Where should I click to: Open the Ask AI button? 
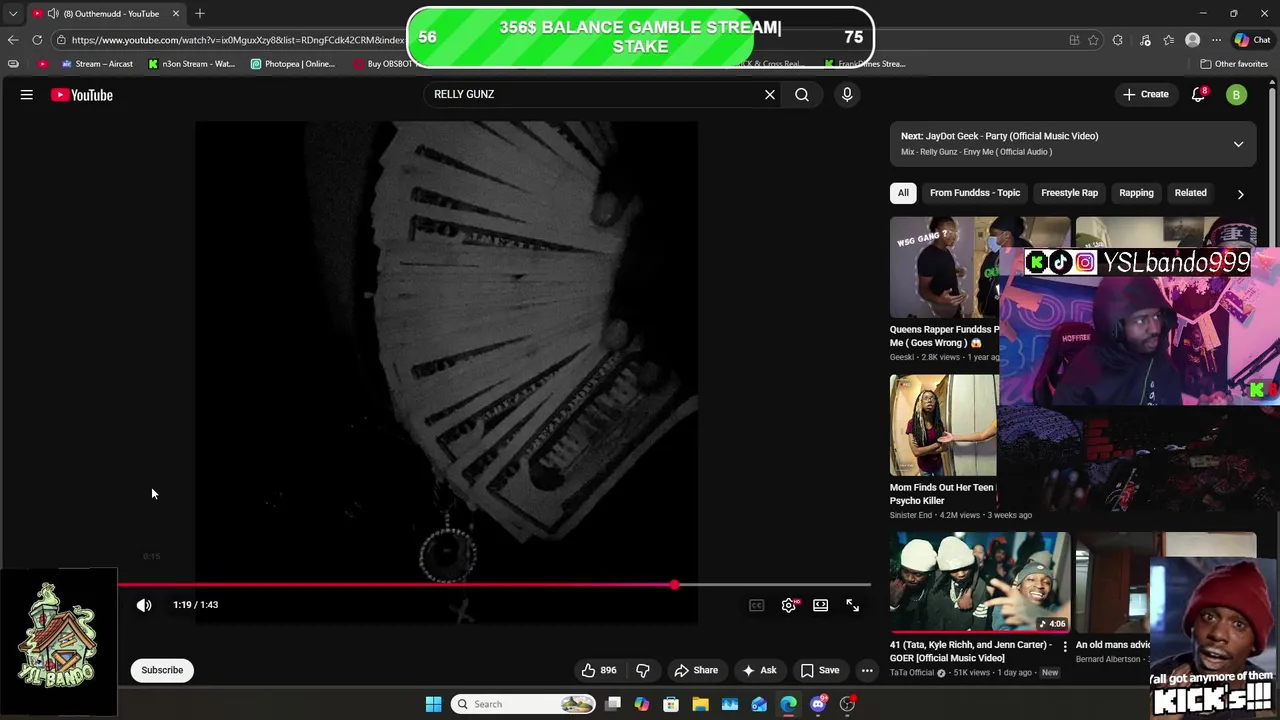(759, 670)
